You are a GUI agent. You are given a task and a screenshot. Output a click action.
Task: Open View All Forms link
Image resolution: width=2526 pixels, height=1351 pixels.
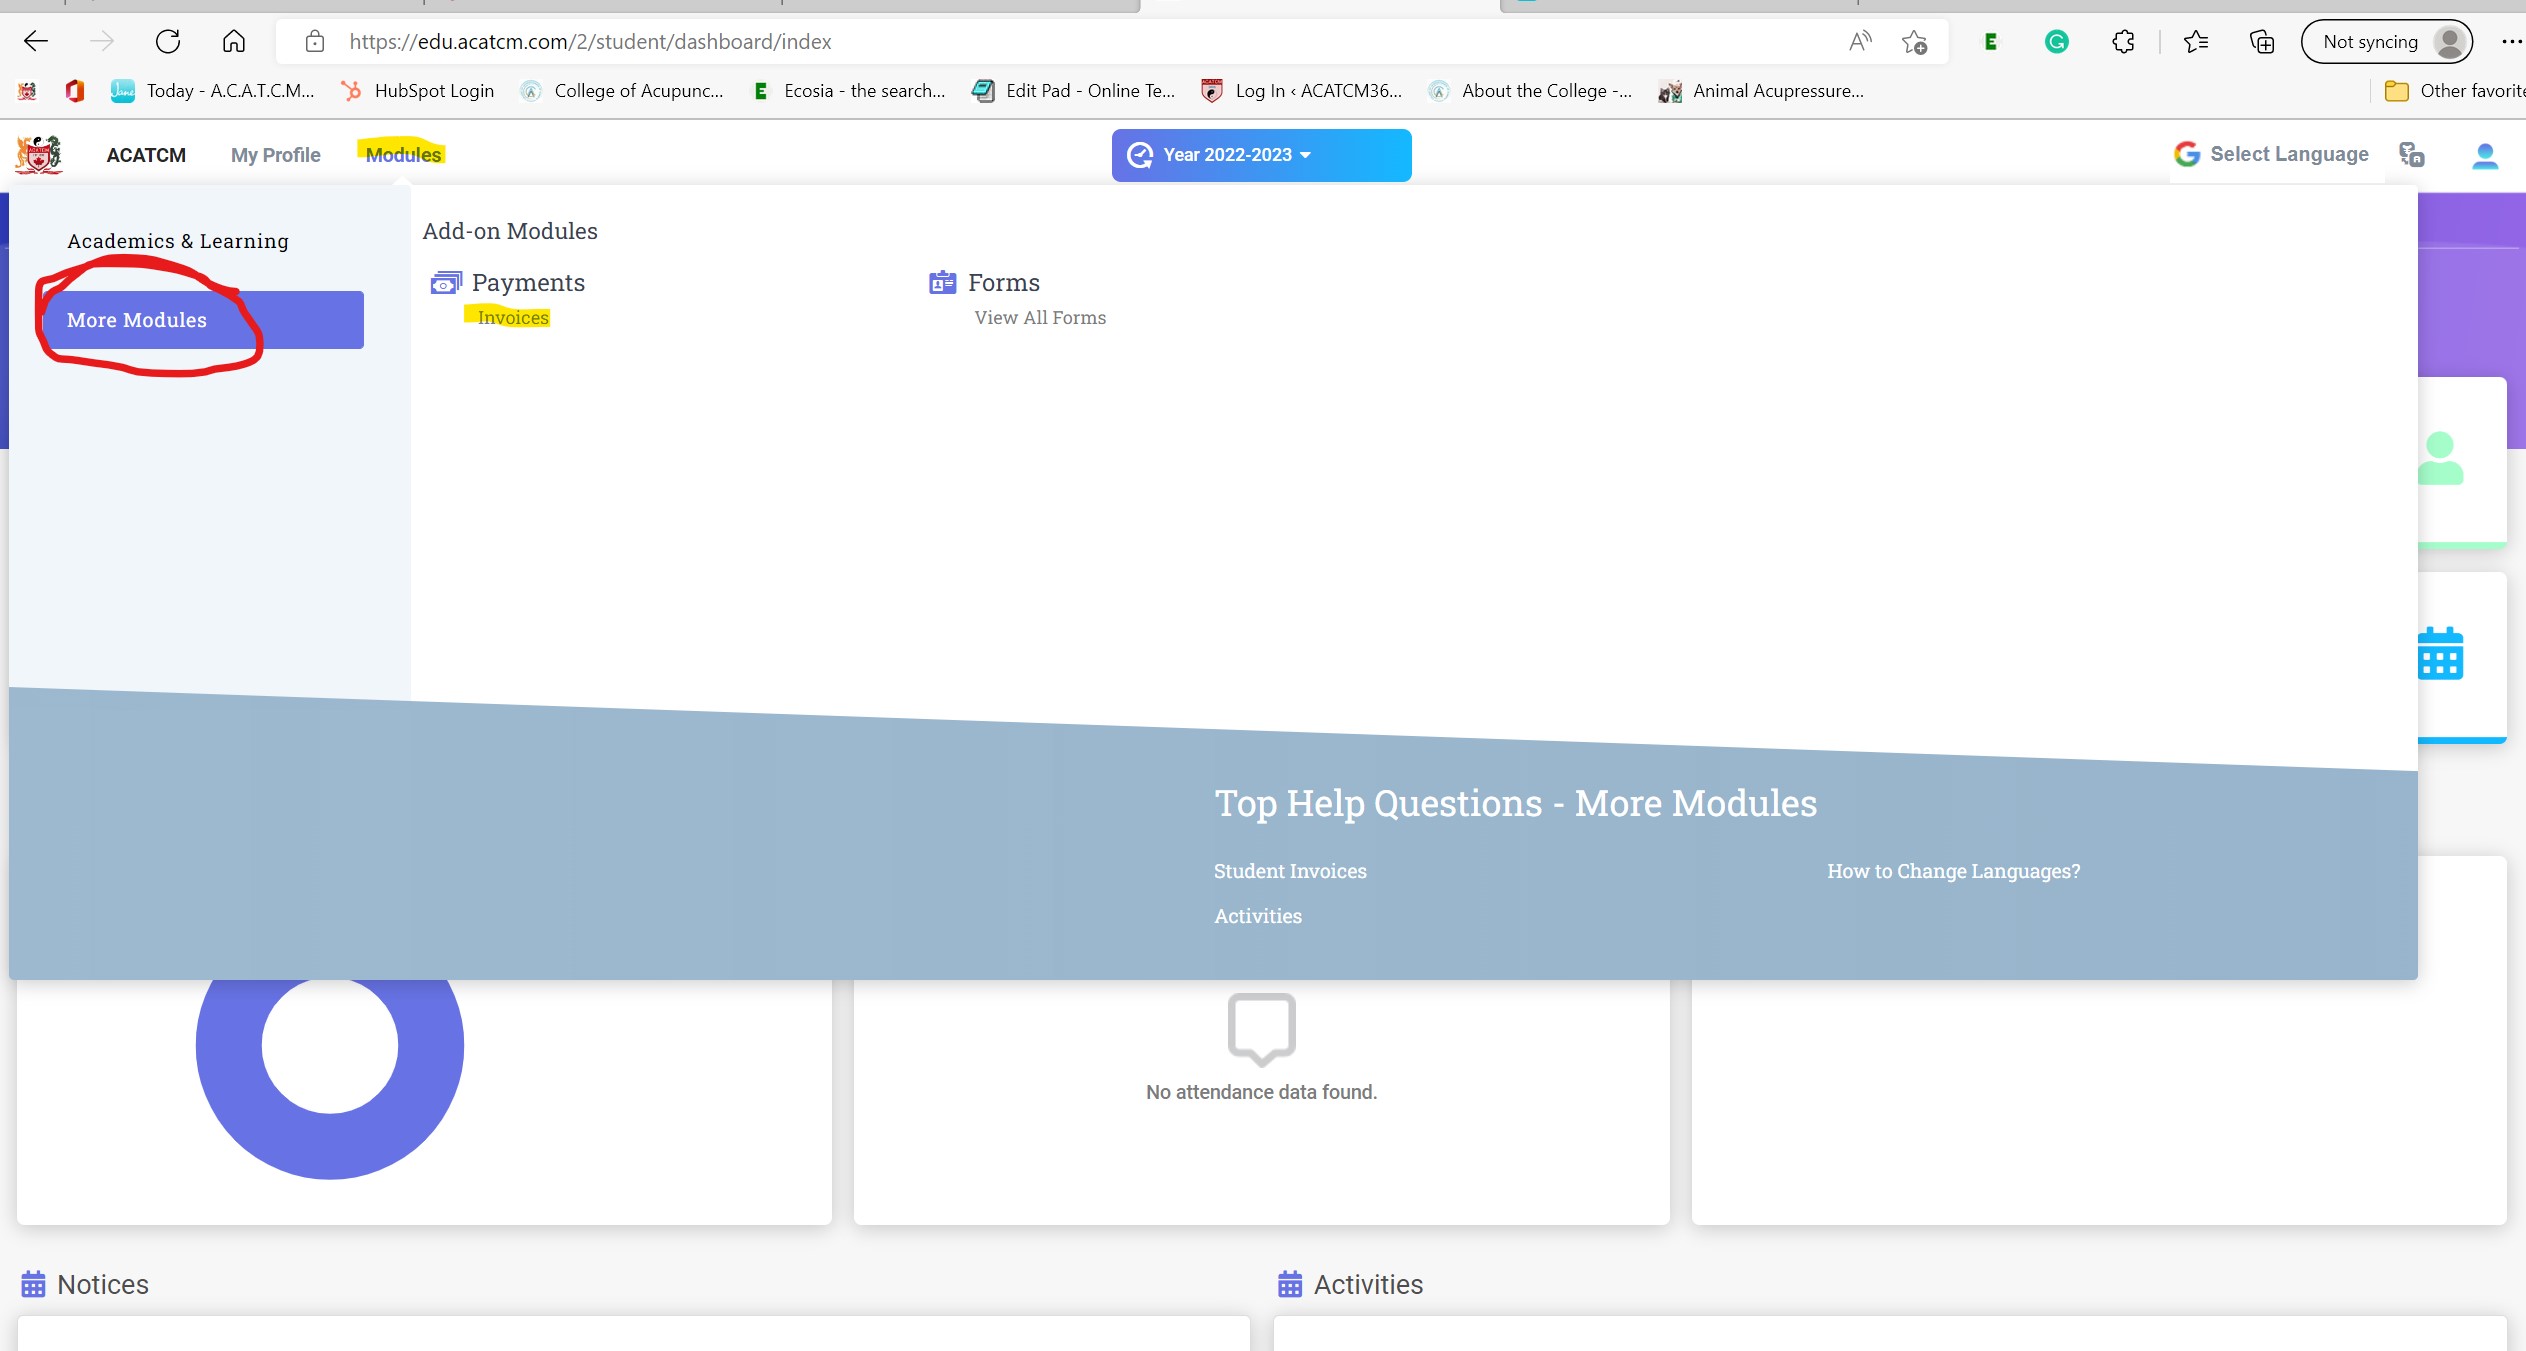(x=1040, y=317)
